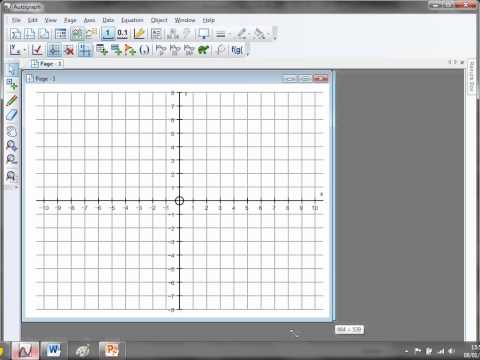Choose the Scribble pencil tool
This screenshot has width=480, height=360.
12,100
